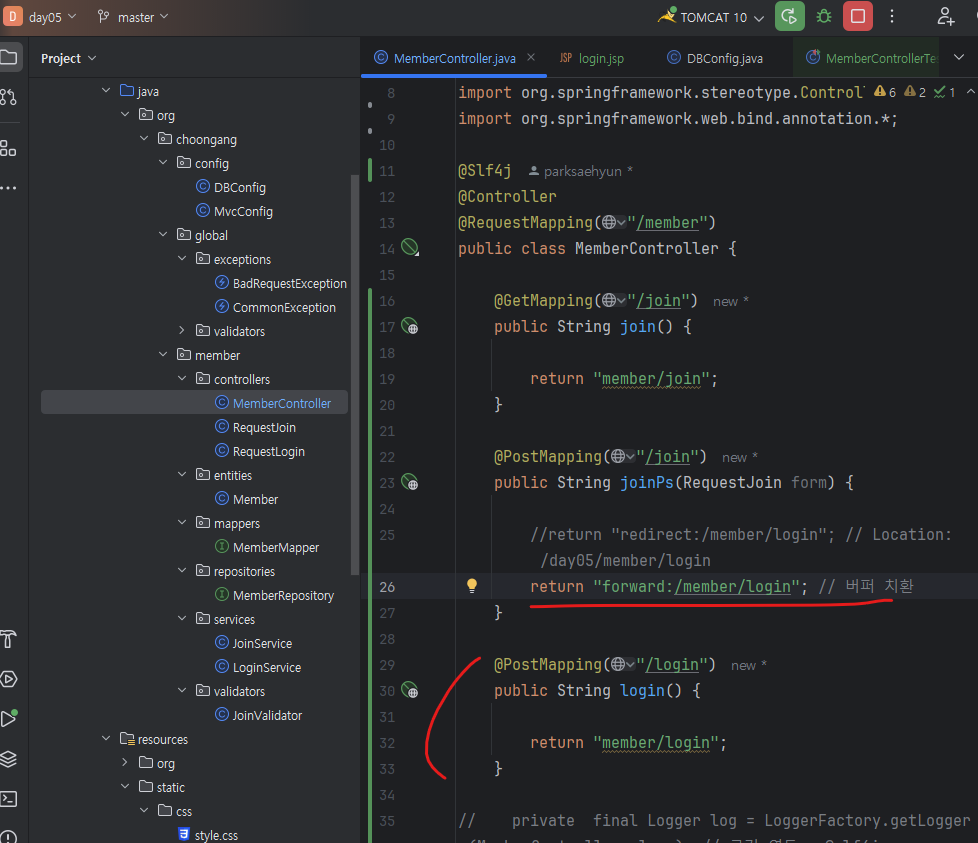Click the "member/login" view reference on line 32

tap(656, 743)
